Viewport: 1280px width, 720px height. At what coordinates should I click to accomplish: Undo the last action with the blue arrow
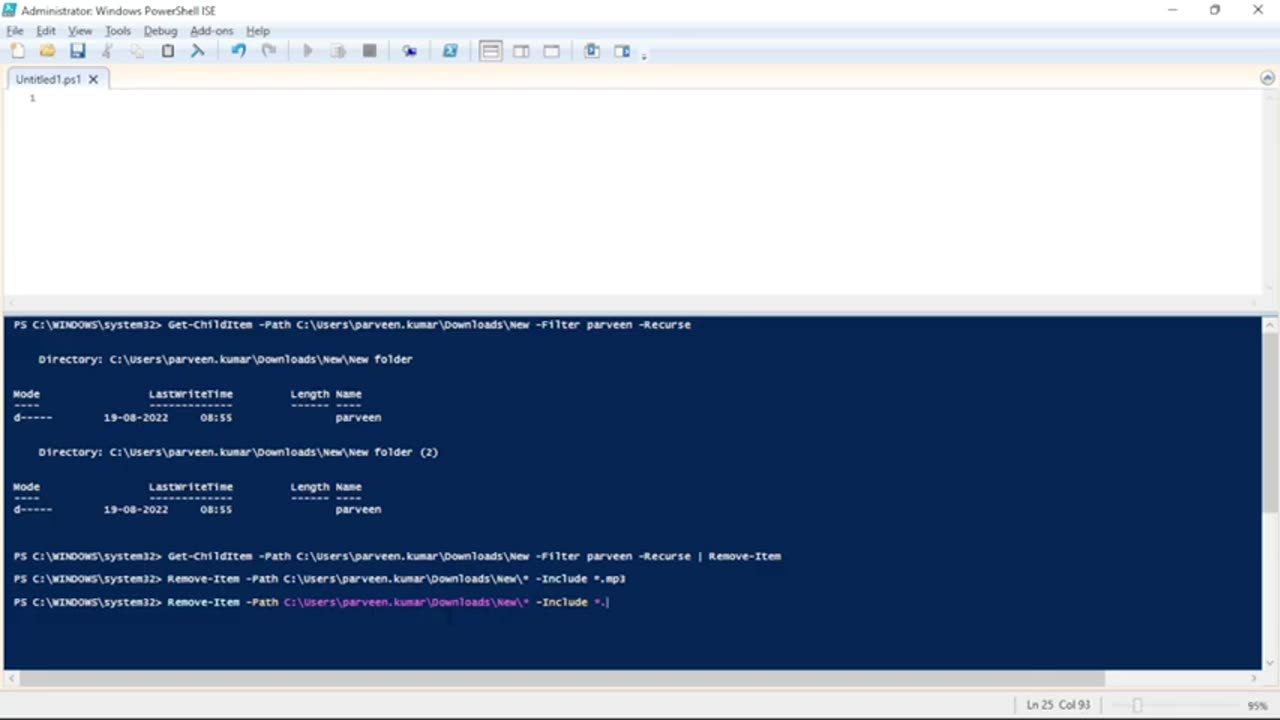pyautogui.click(x=238, y=51)
